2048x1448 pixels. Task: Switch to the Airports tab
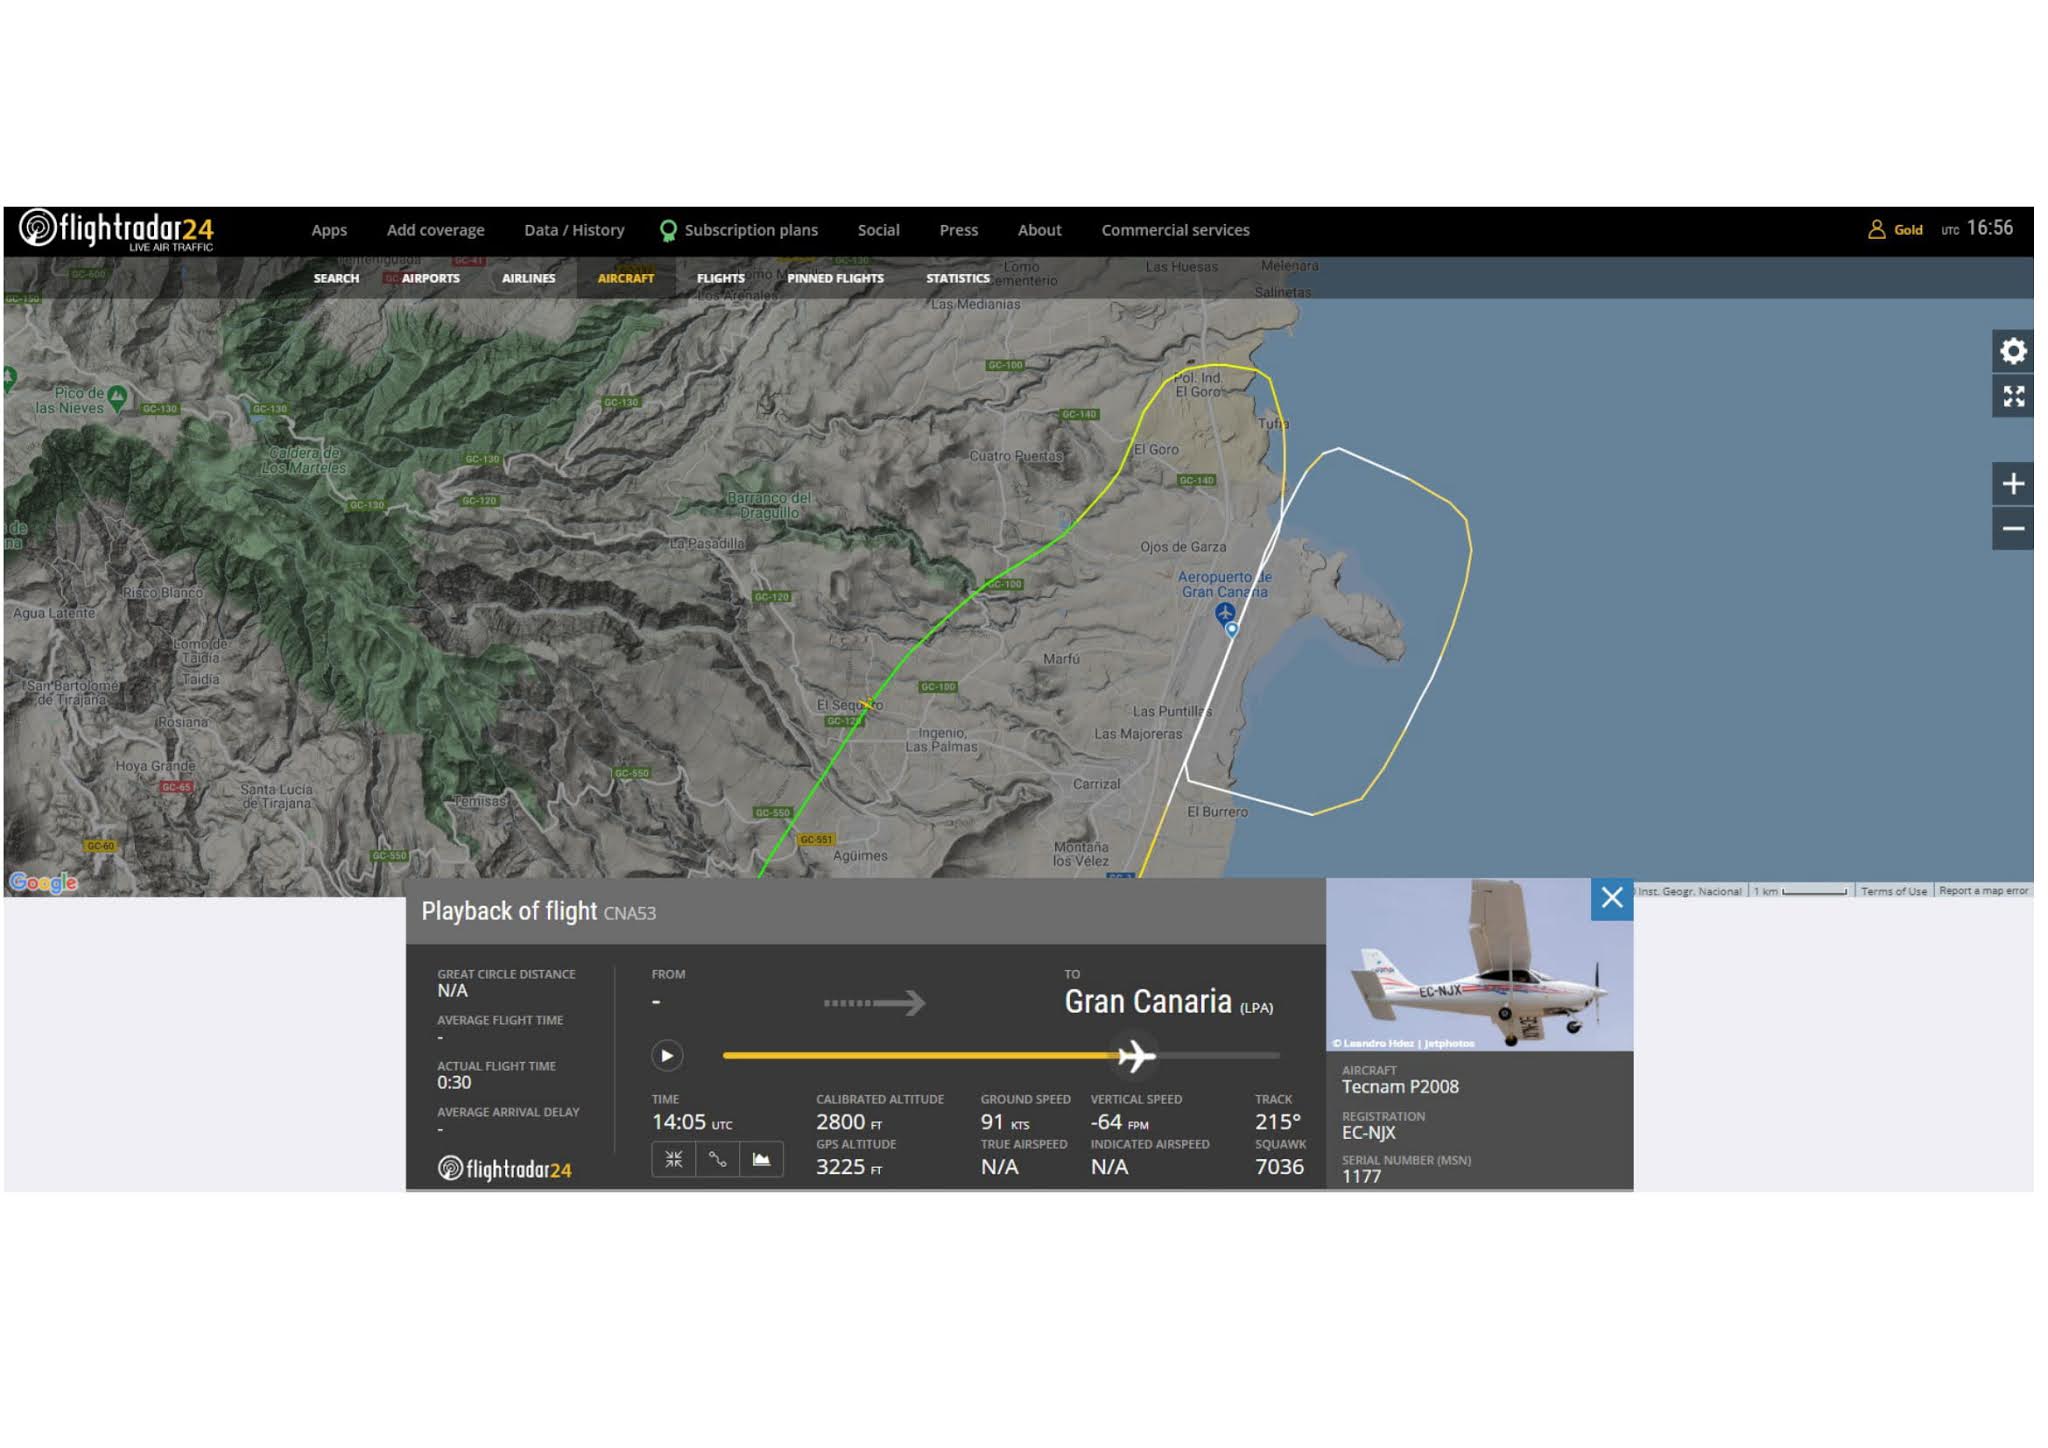[430, 278]
